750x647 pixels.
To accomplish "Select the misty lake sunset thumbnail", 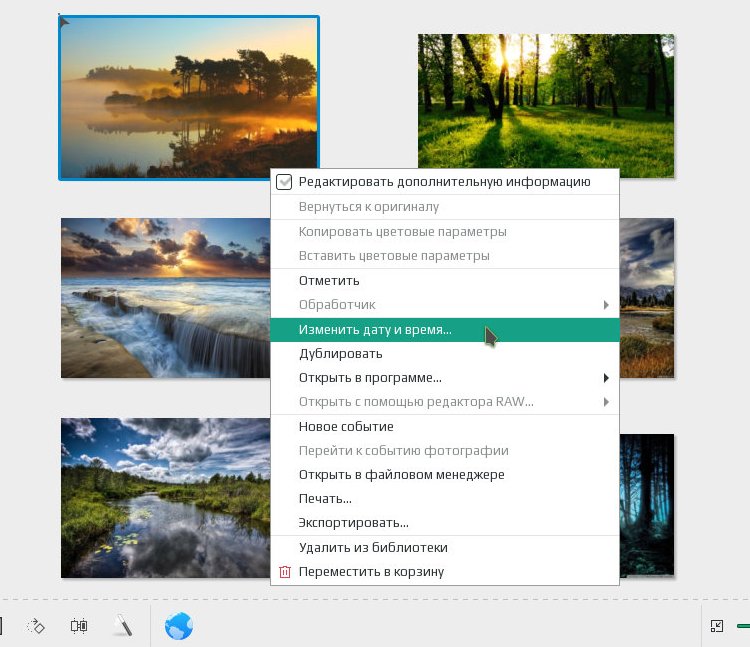I will (188, 98).
